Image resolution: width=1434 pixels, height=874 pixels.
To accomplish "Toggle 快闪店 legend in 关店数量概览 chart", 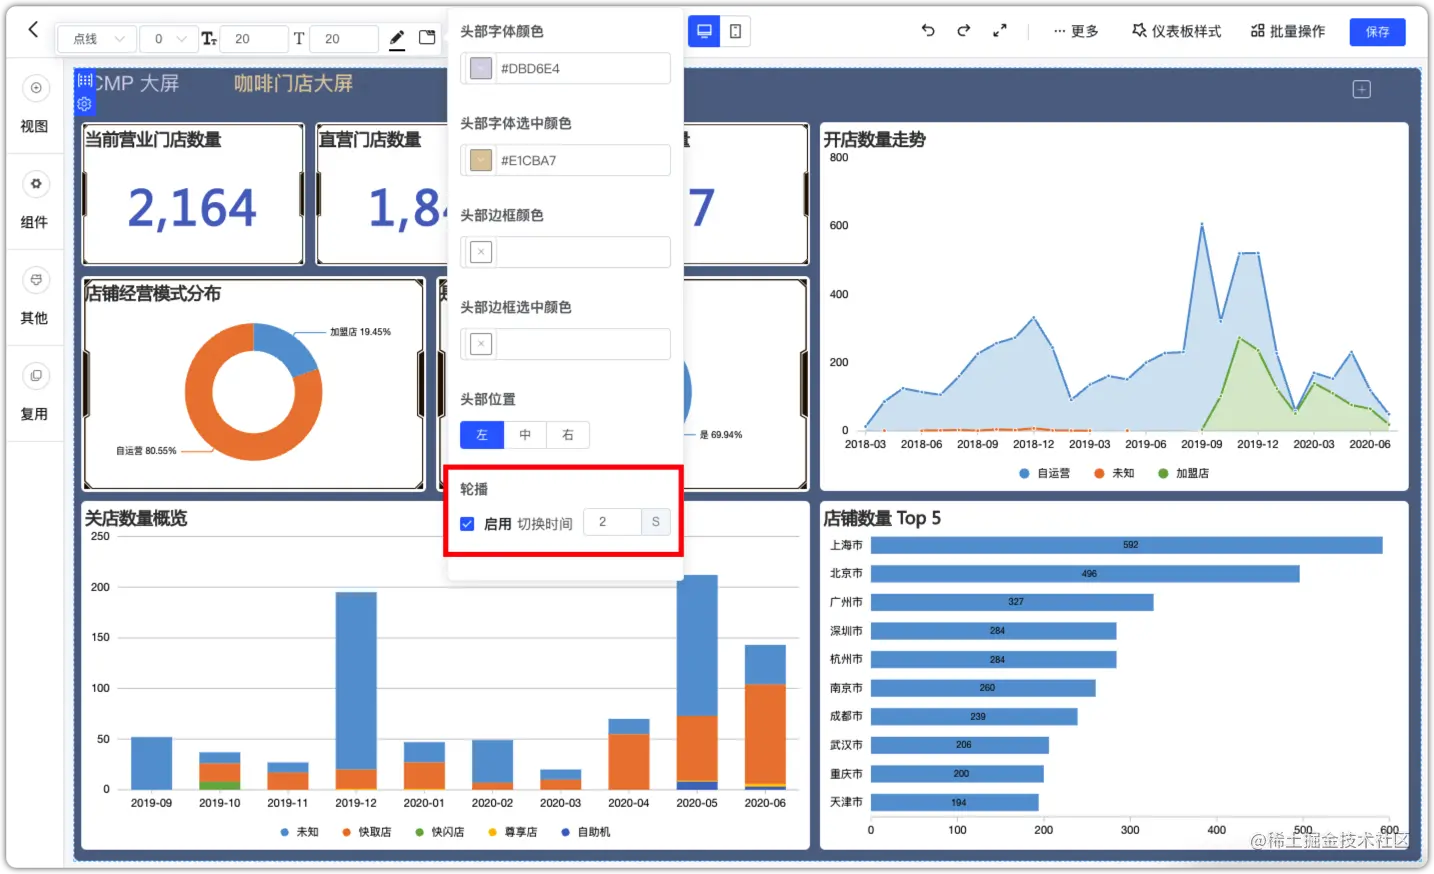I will pyautogui.click(x=439, y=832).
